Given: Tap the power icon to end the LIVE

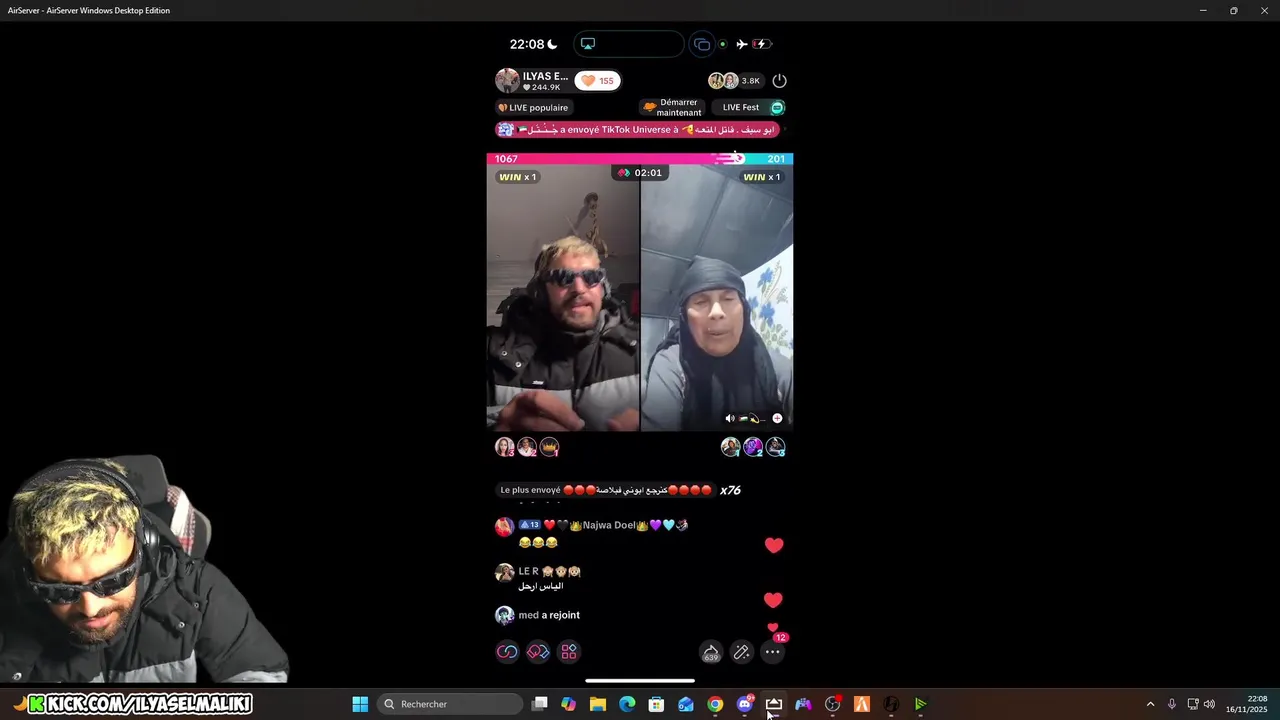Looking at the screenshot, I should point(780,81).
